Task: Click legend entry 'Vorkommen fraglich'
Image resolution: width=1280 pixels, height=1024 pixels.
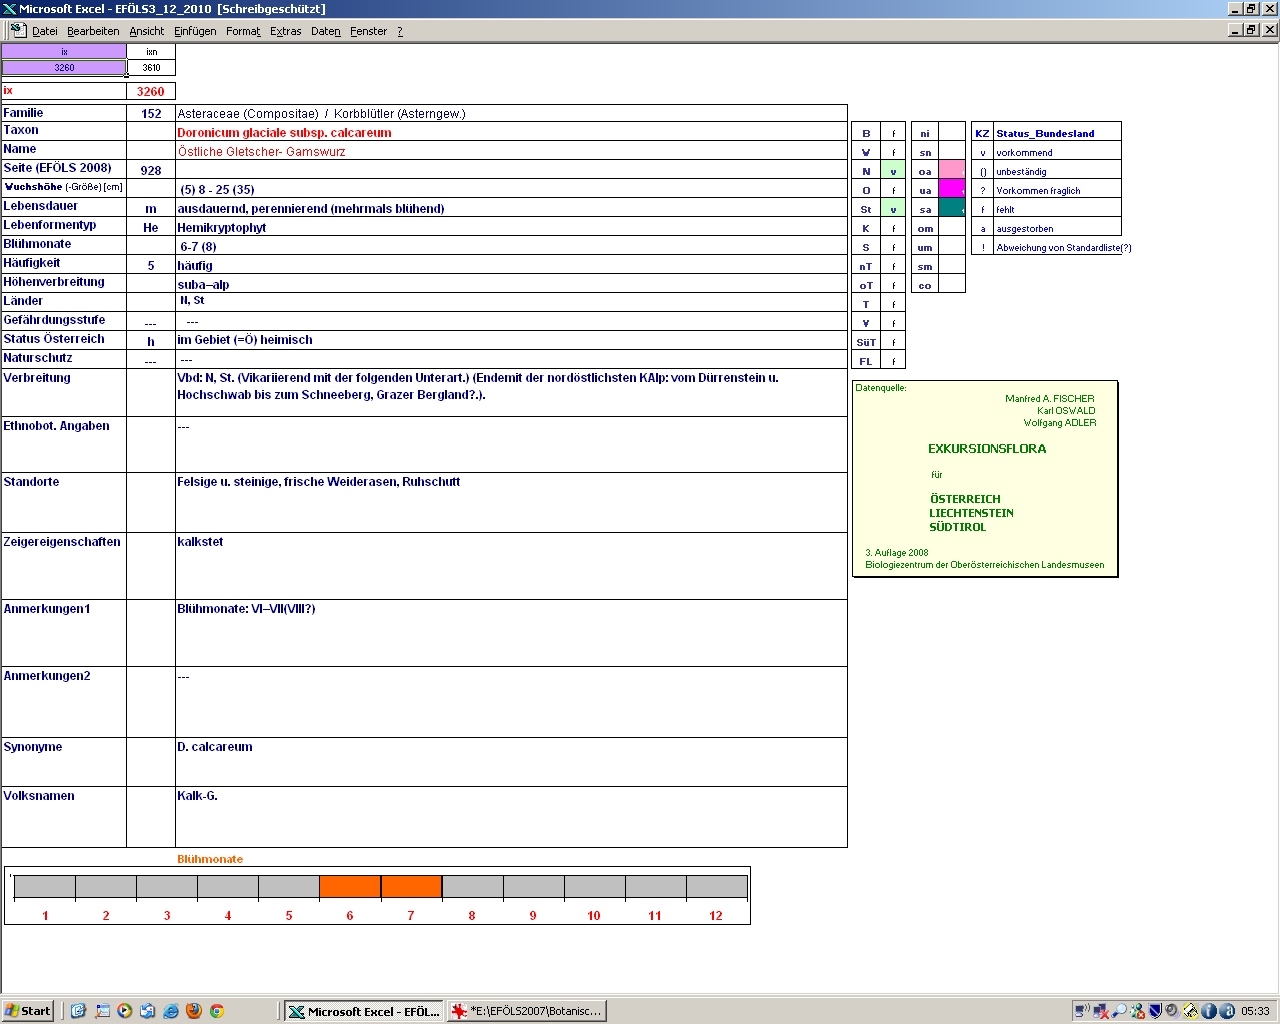Action: coord(1038,190)
